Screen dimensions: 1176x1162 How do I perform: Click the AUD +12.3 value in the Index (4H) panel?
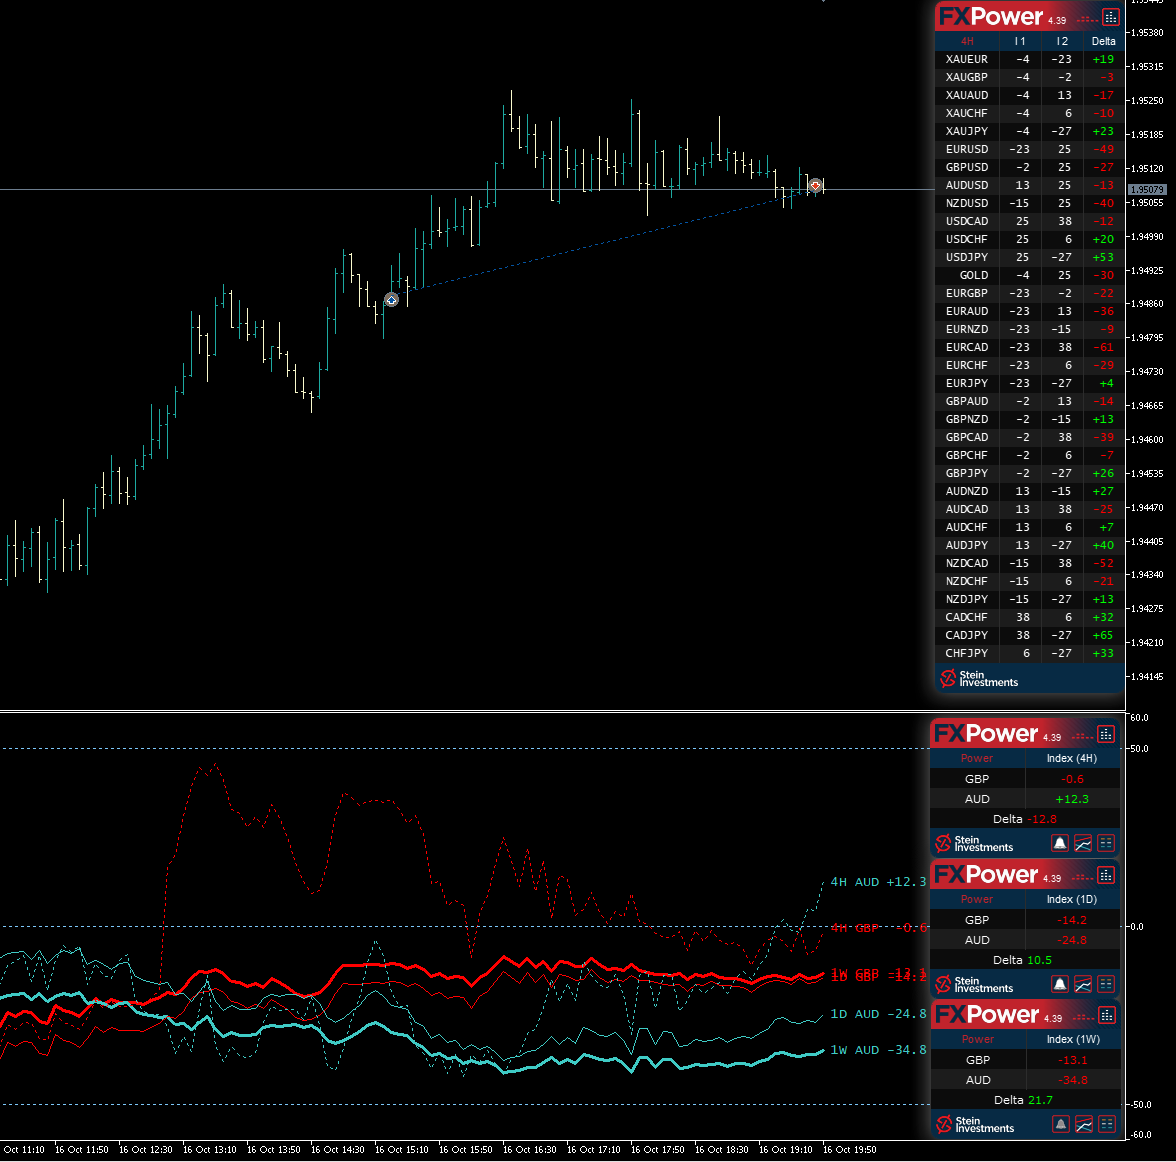(1072, 800)
